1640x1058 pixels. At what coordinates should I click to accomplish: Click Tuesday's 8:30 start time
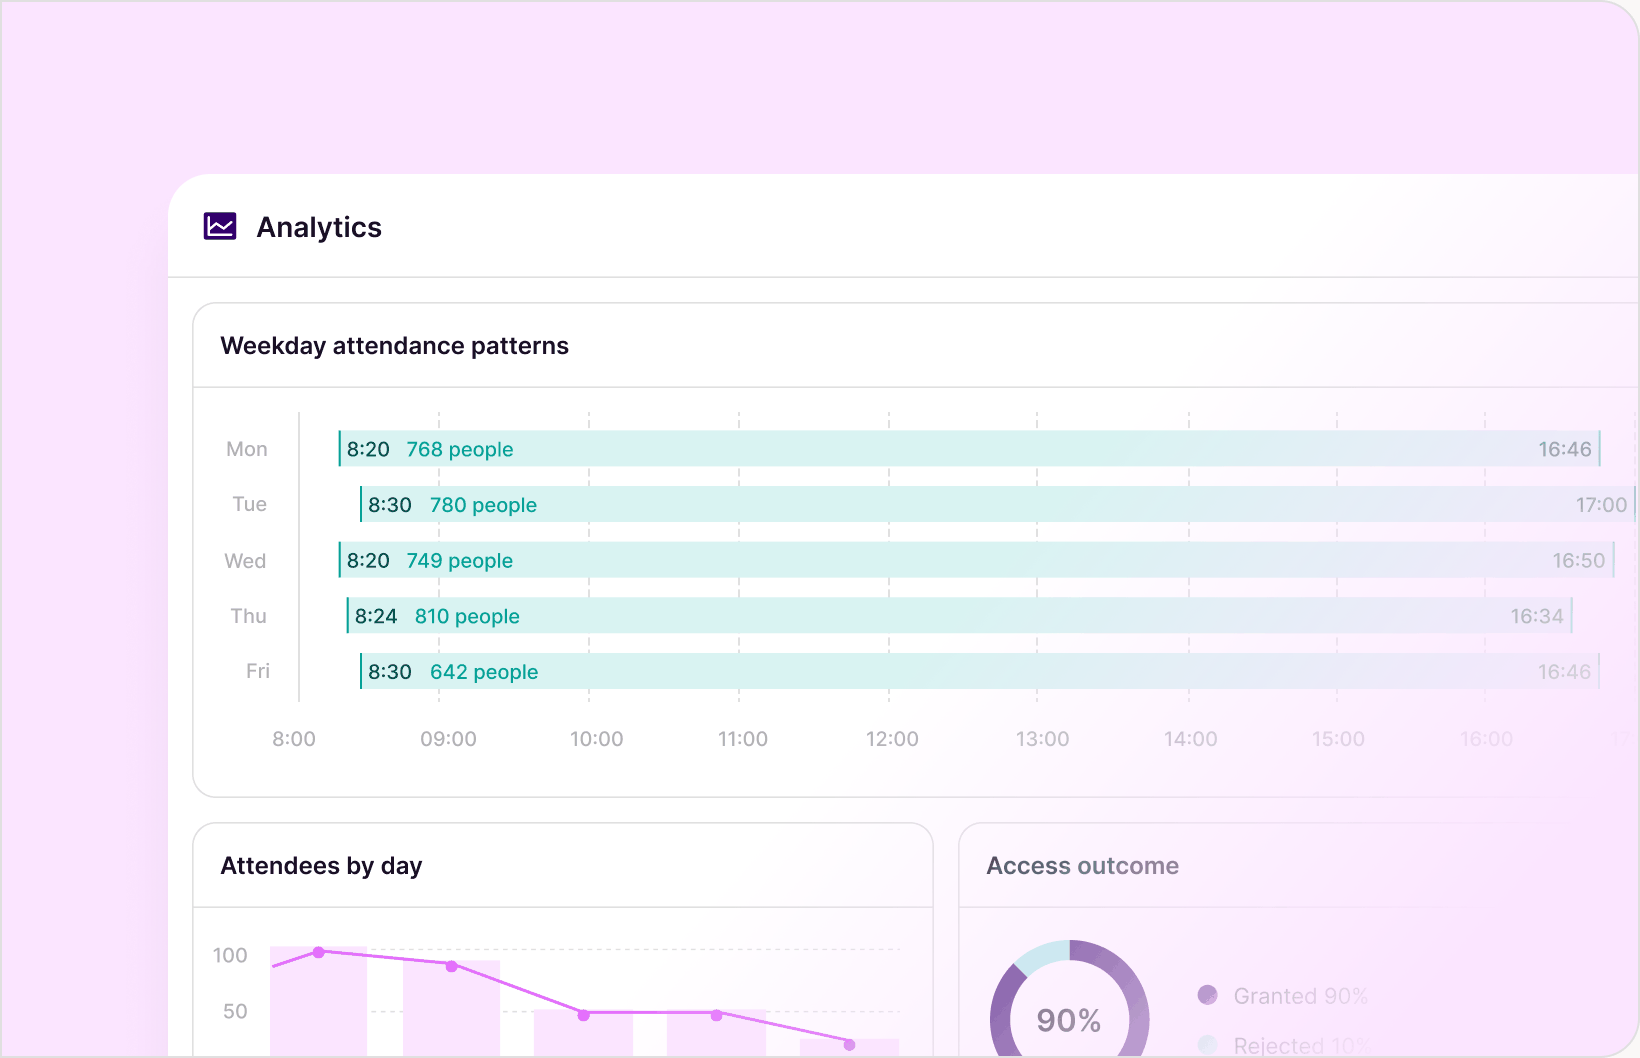[390, 505]
